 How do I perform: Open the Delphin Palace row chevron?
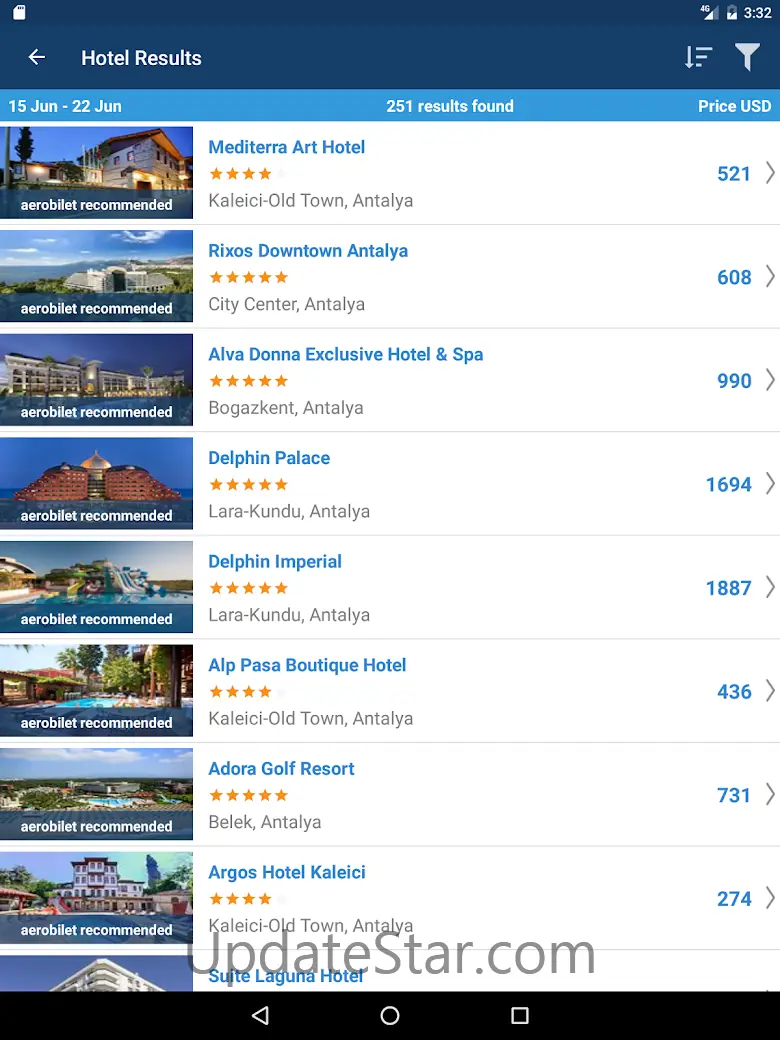[770, 484]
